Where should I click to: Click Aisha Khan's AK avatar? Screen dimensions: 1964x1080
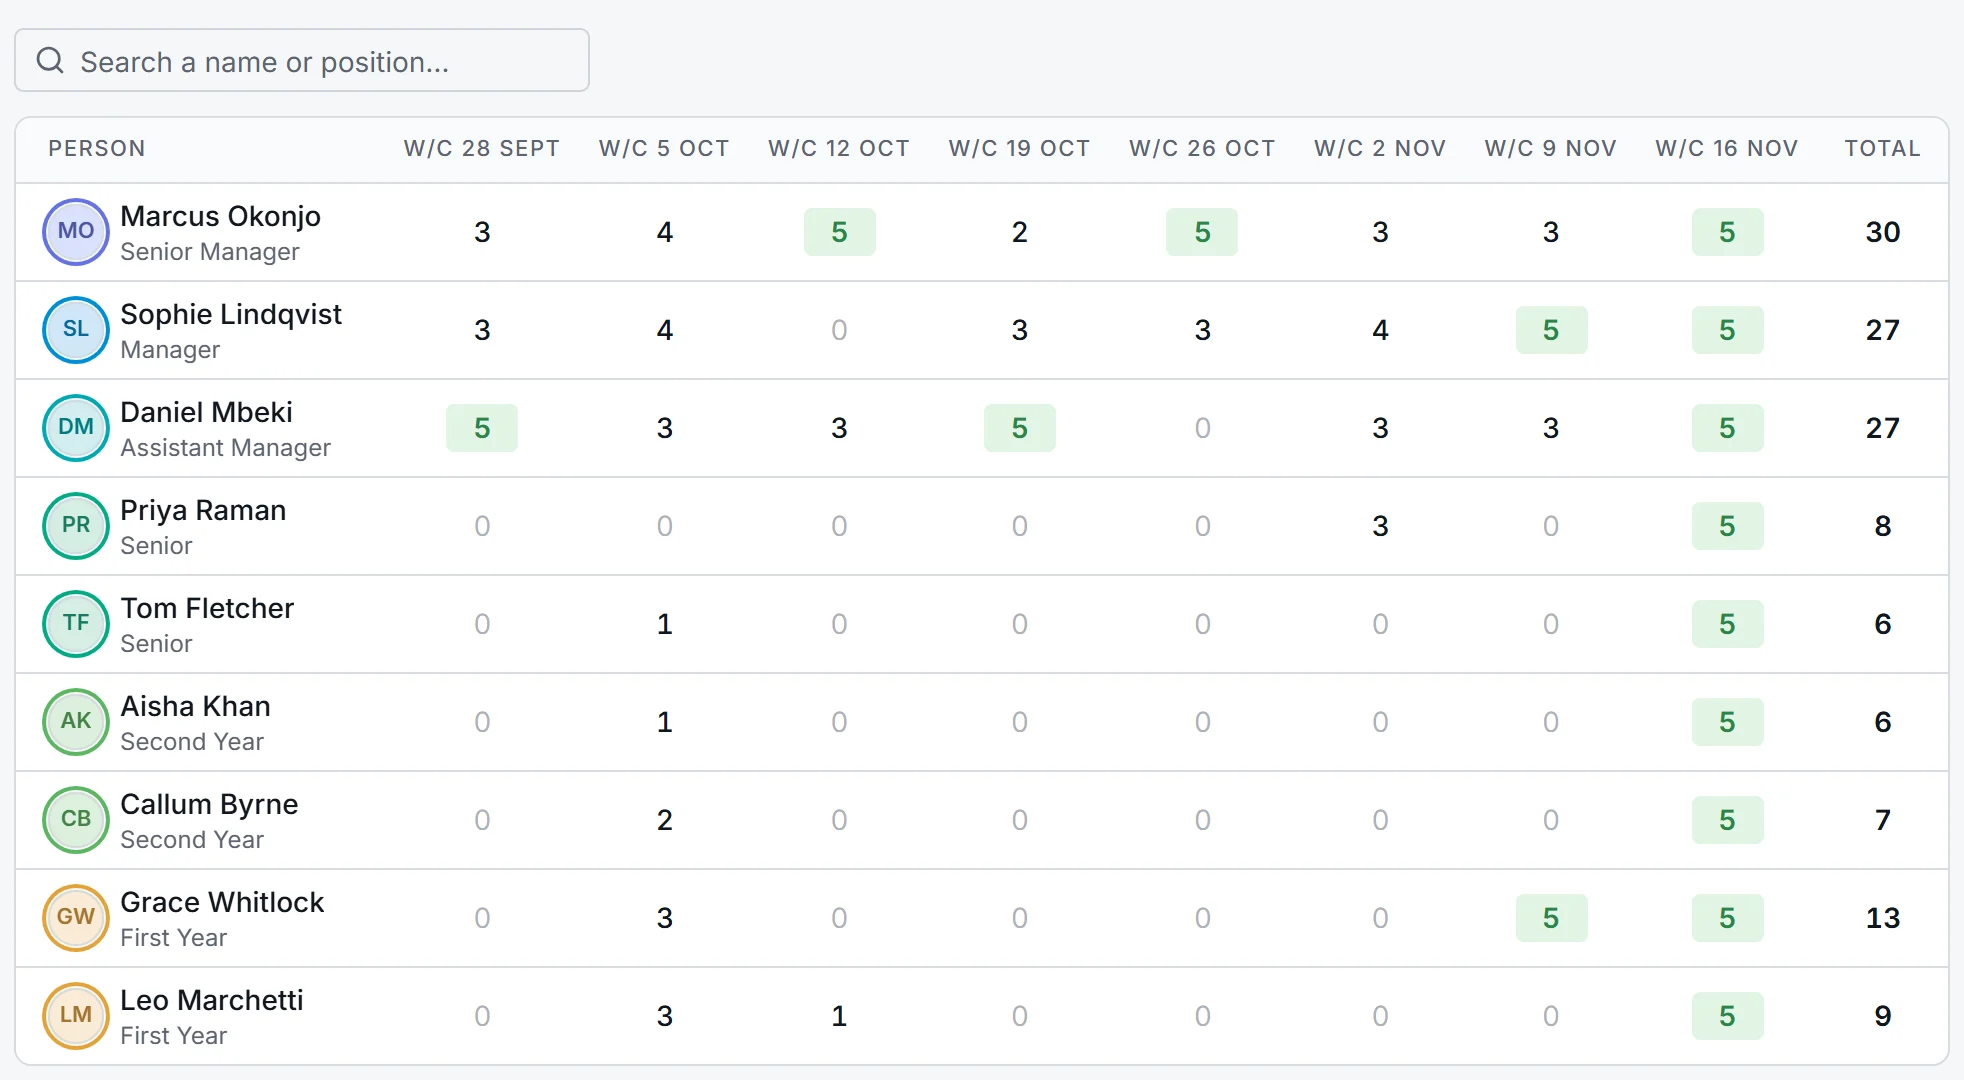(76, 722)
